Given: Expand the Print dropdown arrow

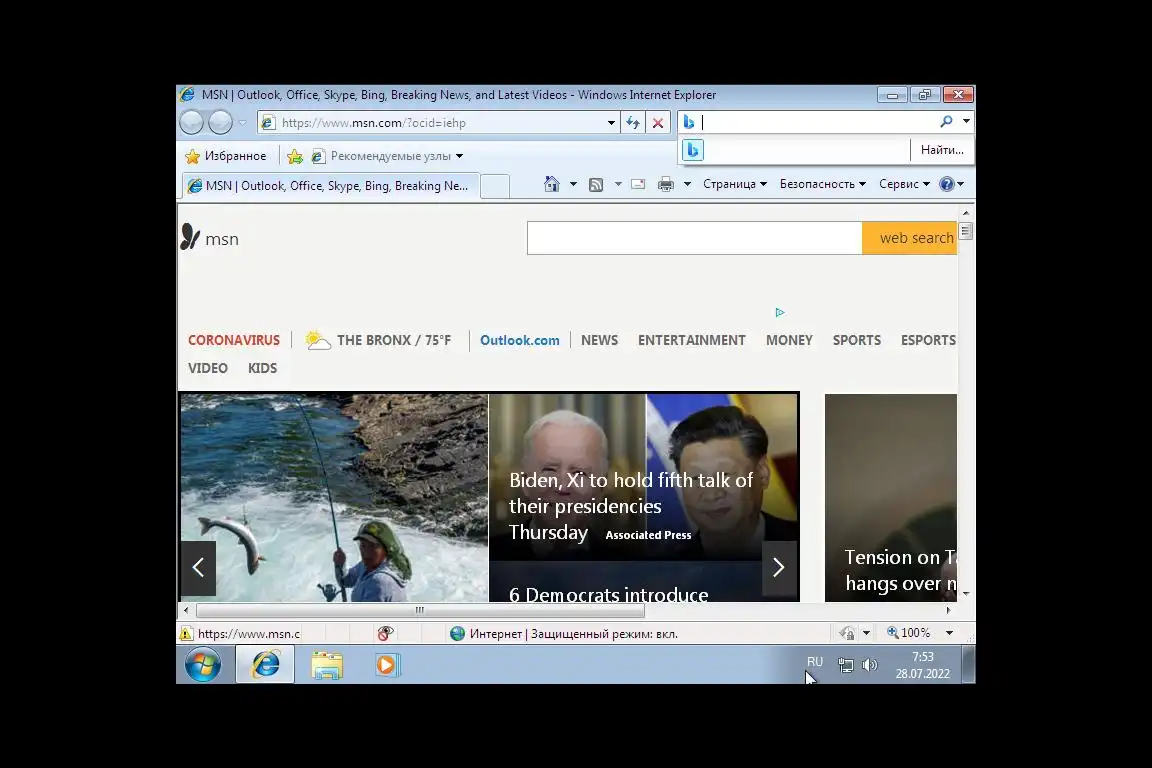Looking at the screenshot, I should pyautogui.click(x=687, y=184).
